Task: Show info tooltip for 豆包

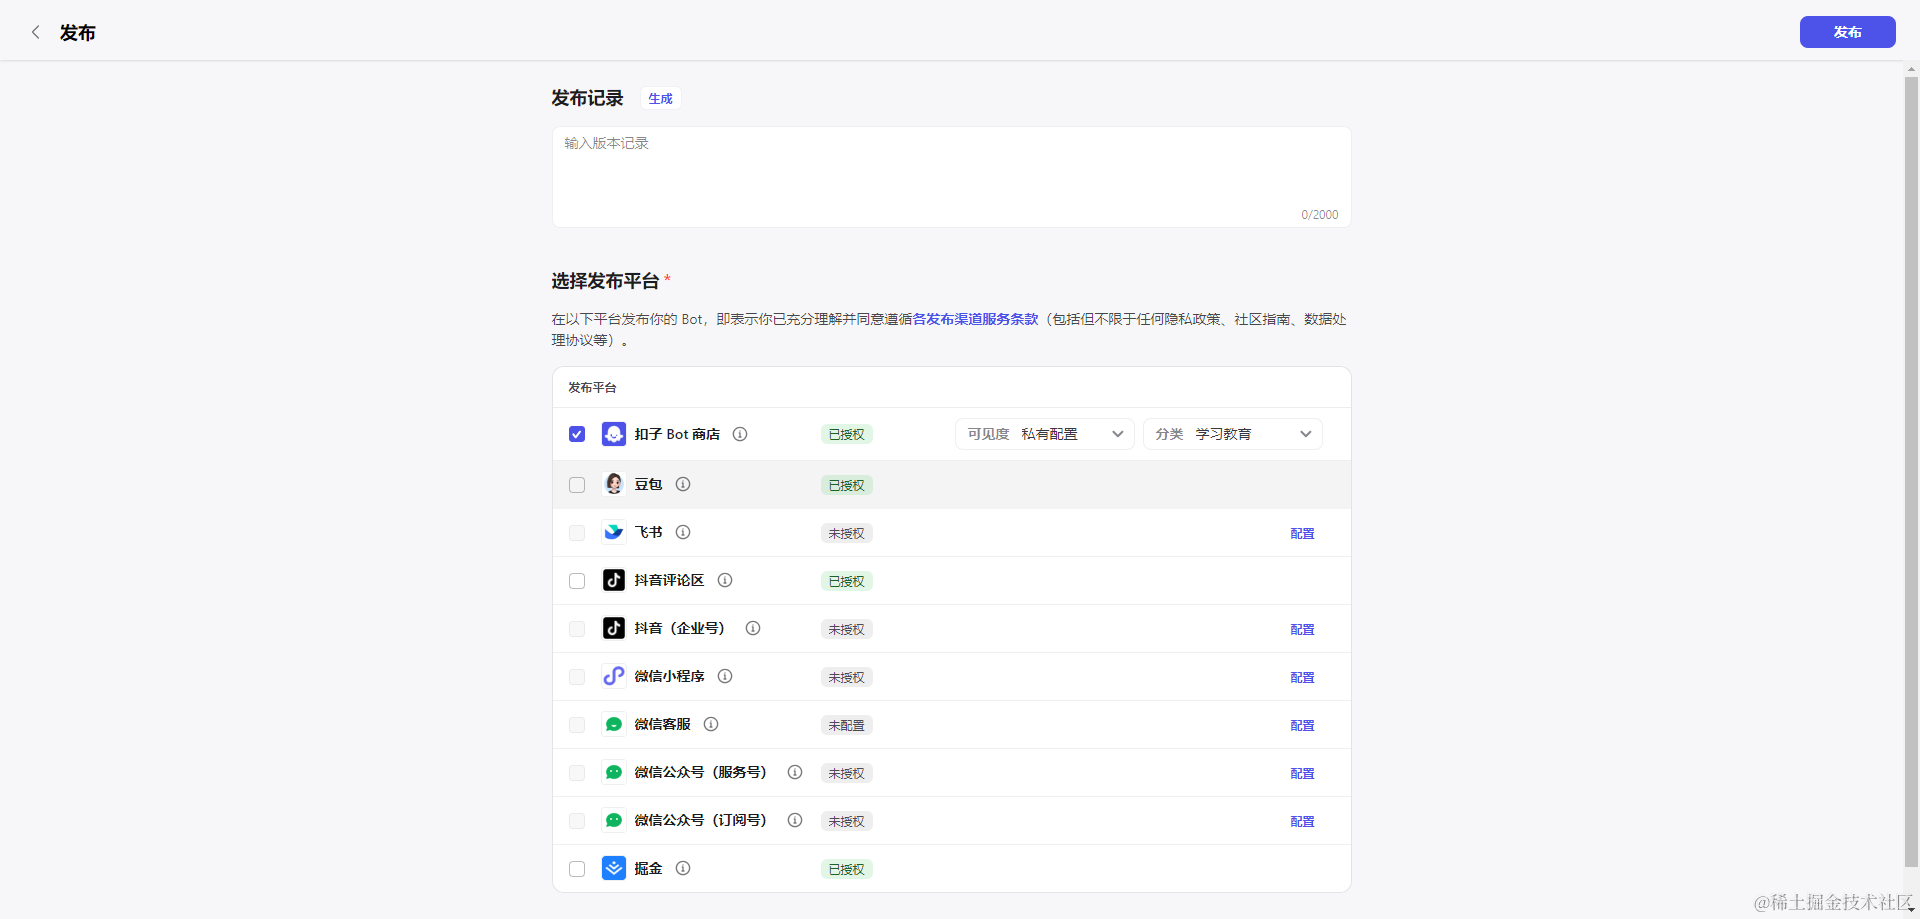Action: coord(683,484)
